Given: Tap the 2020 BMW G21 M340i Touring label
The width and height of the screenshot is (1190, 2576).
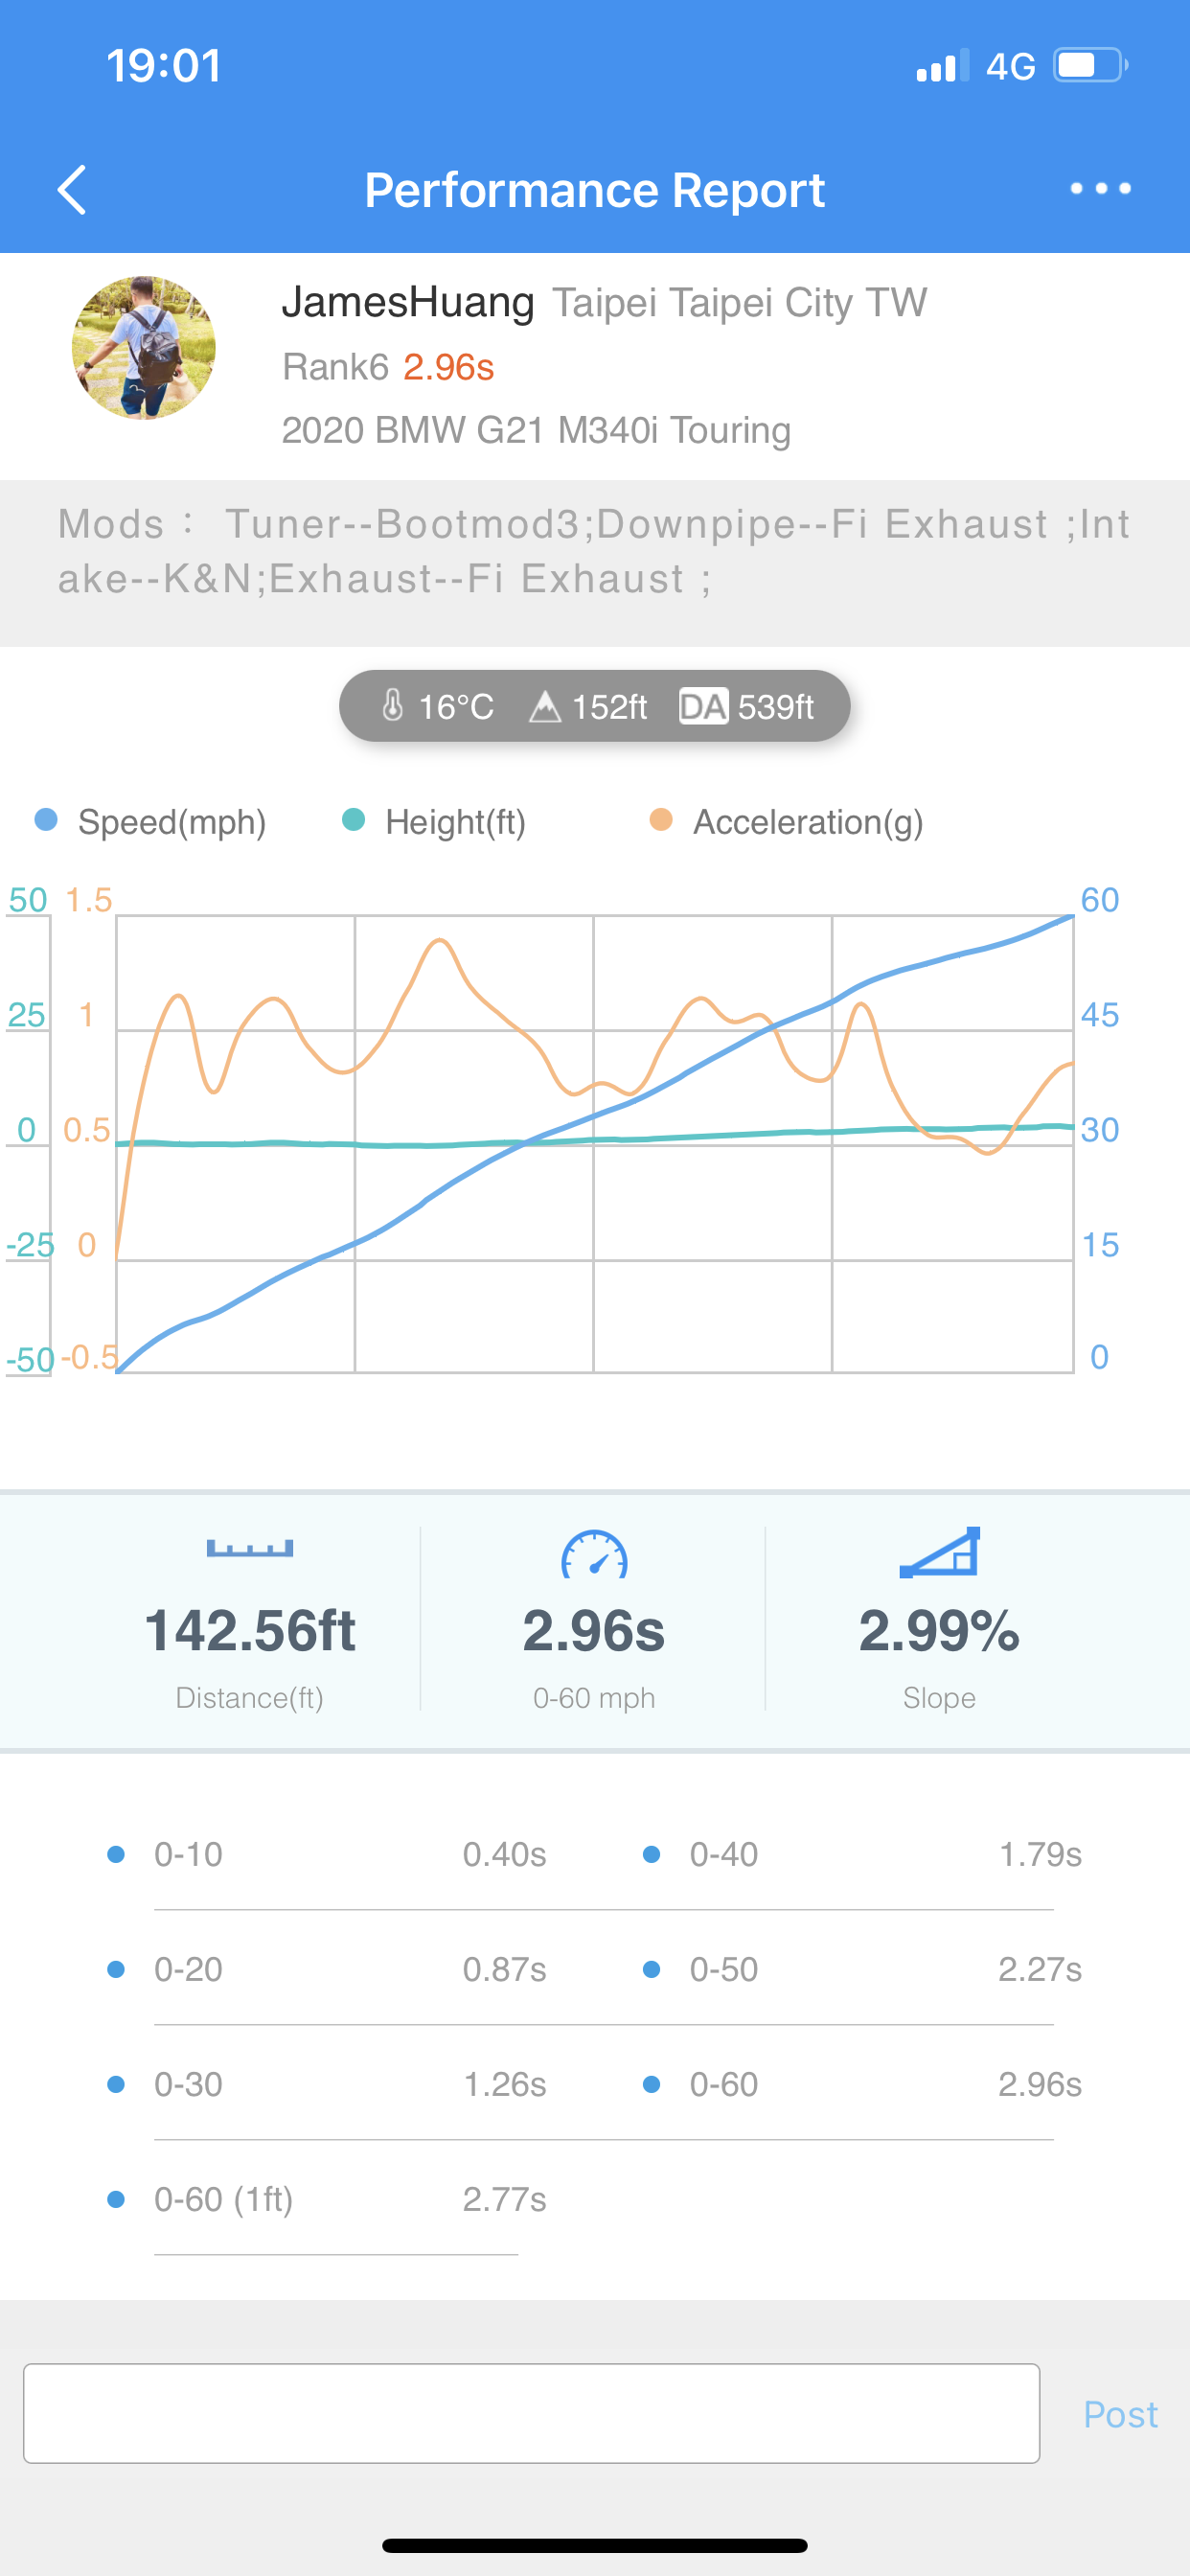Looking at the screenshot, I should [x=536, y=430].
